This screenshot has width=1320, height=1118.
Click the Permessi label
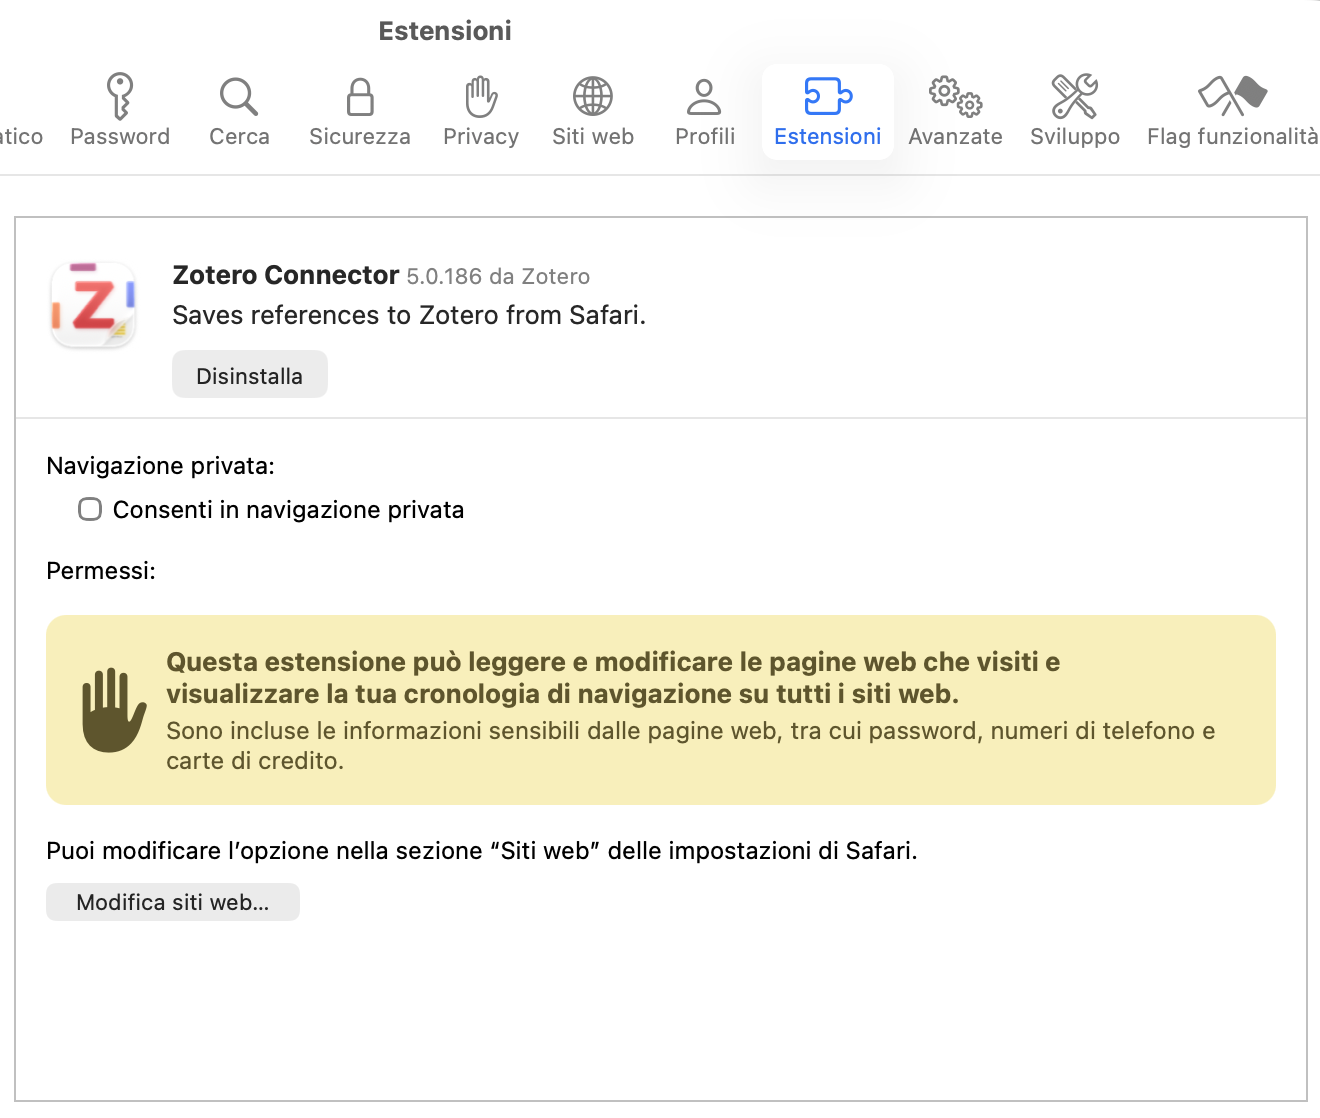point(101,571)
